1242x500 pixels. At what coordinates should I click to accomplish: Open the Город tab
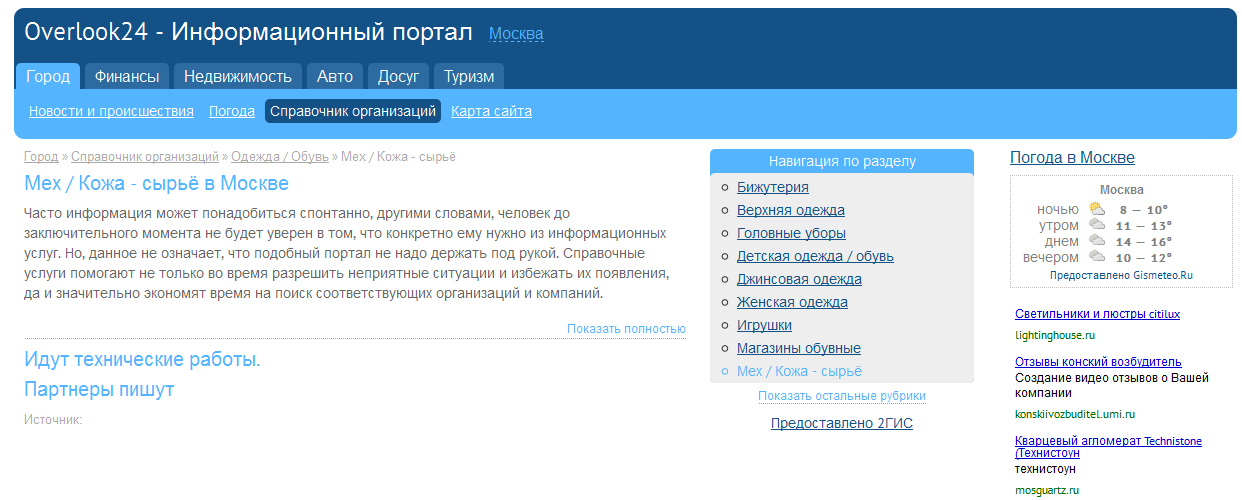[48, 76]
